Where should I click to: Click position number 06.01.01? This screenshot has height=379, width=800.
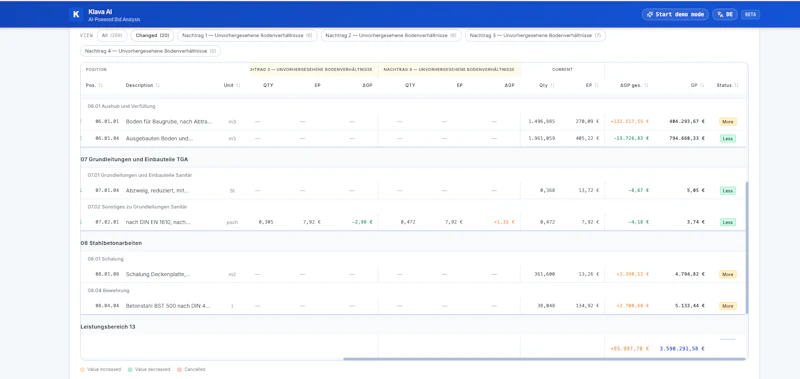(x=107, y=122)
